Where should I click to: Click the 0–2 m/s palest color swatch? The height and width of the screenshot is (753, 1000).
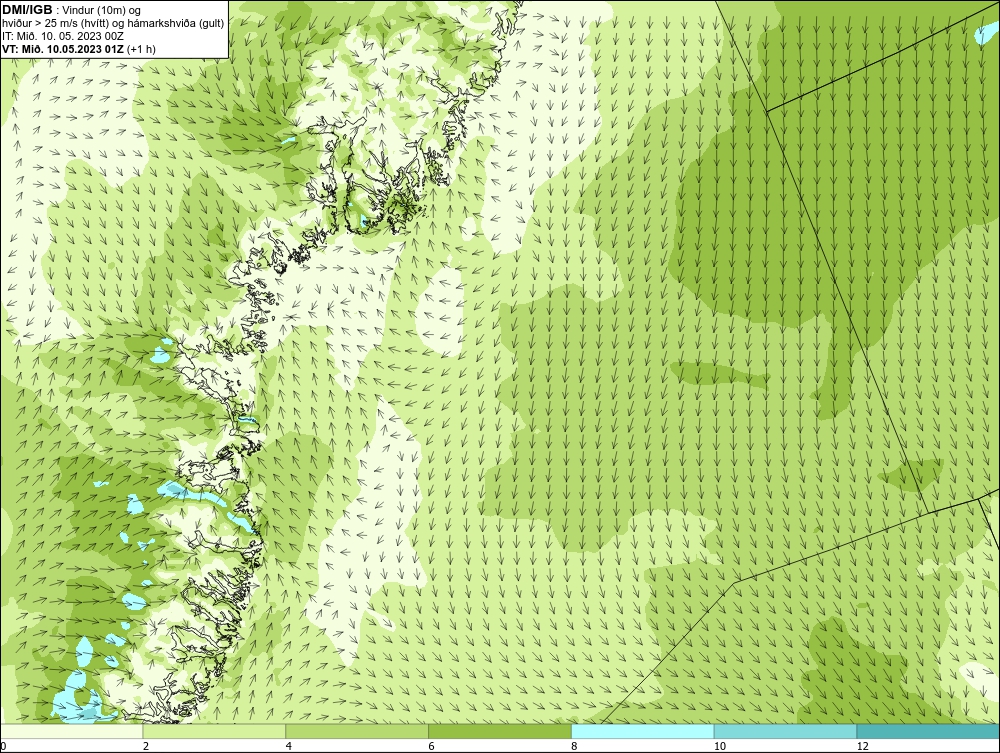[x=71, y=731]
